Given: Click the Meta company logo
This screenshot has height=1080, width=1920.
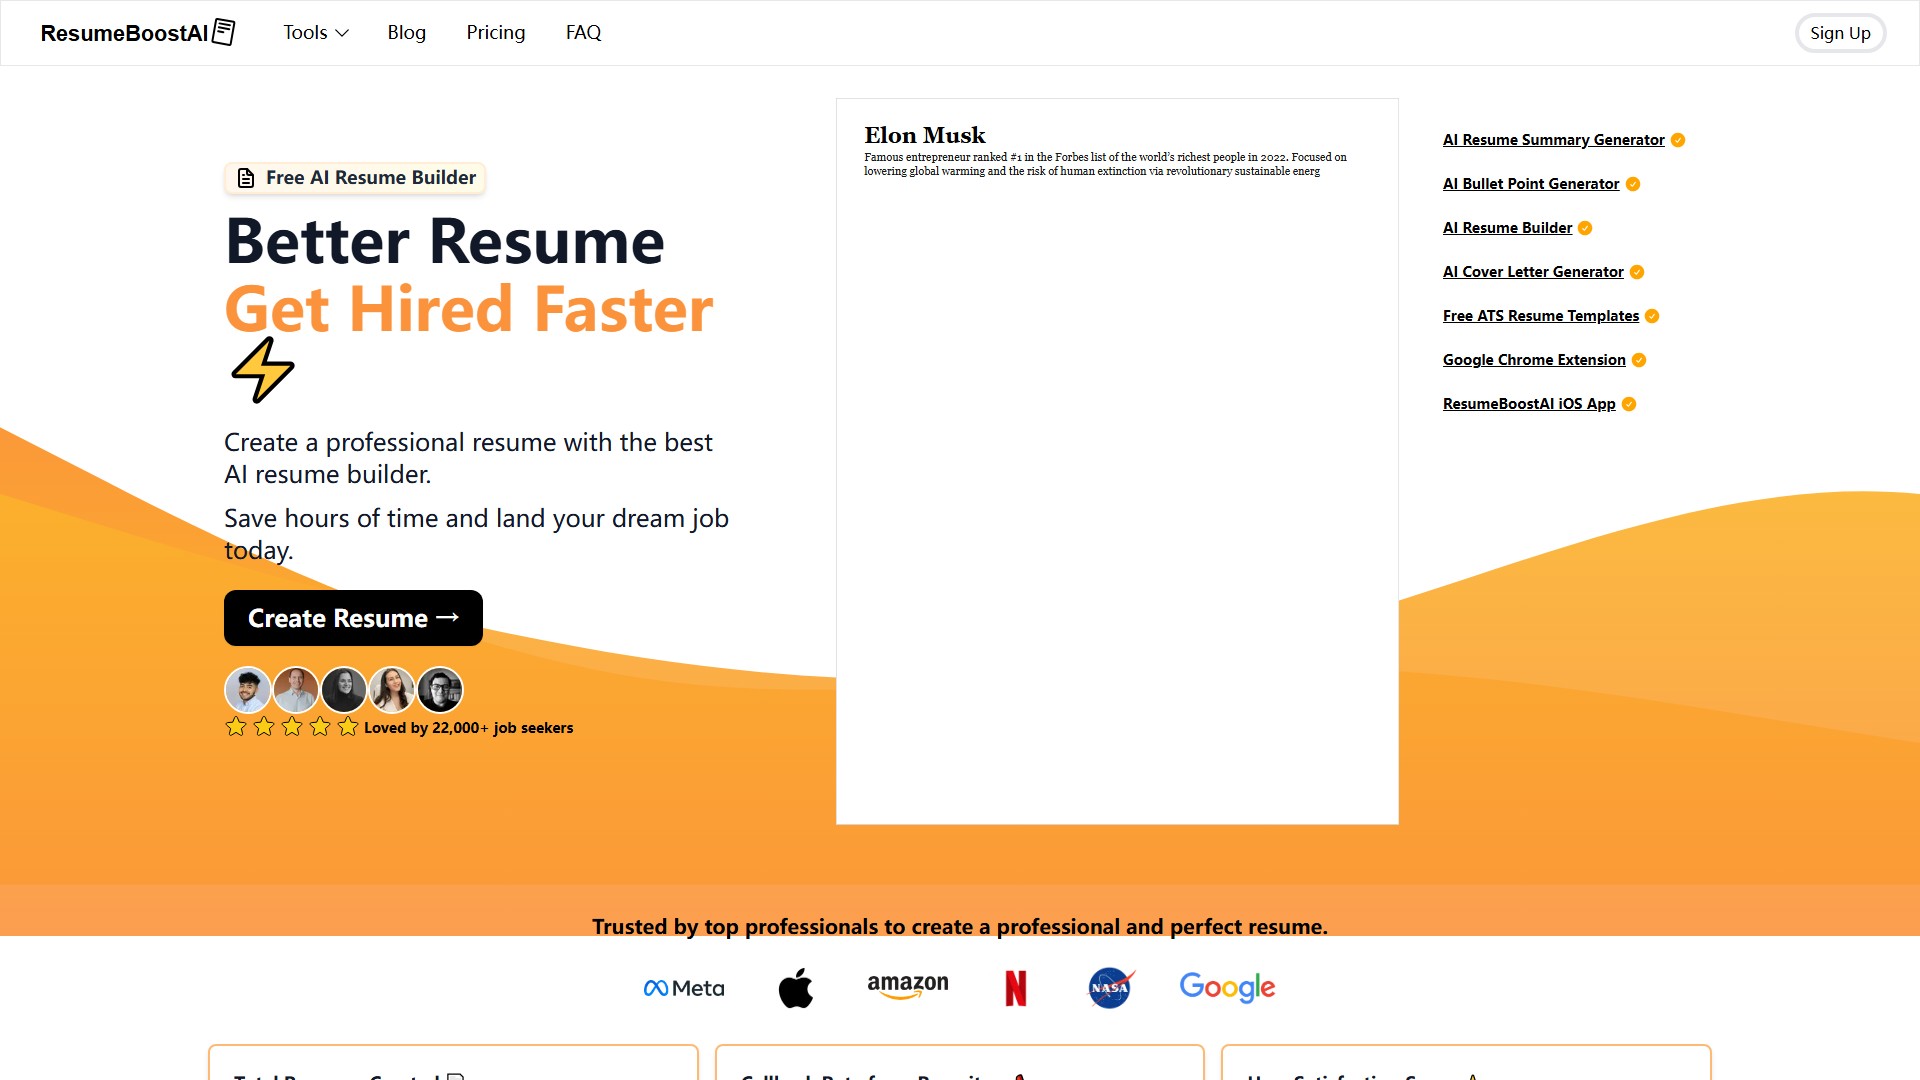Looking at the screenshot, I should point(684,987).
